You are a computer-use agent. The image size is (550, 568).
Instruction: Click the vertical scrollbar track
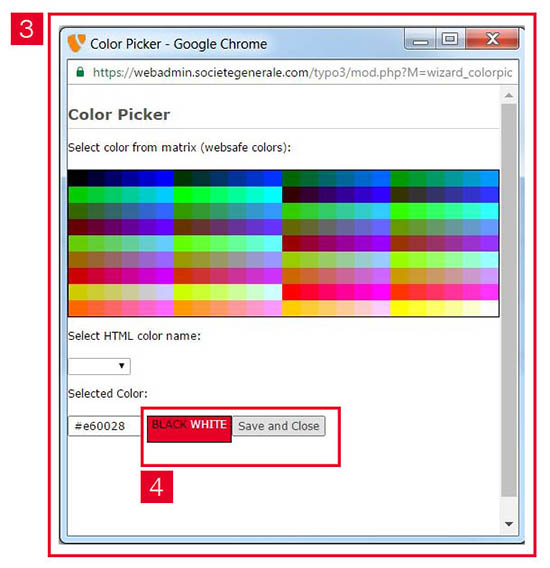(x=509, y=300)
